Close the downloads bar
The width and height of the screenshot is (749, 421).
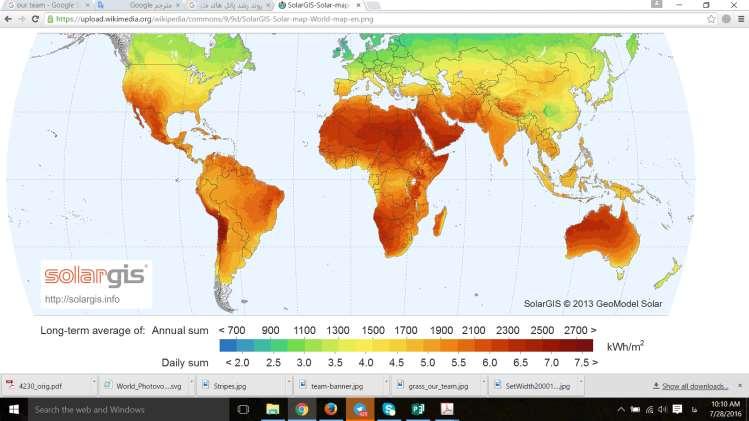(x=740, y=386)
